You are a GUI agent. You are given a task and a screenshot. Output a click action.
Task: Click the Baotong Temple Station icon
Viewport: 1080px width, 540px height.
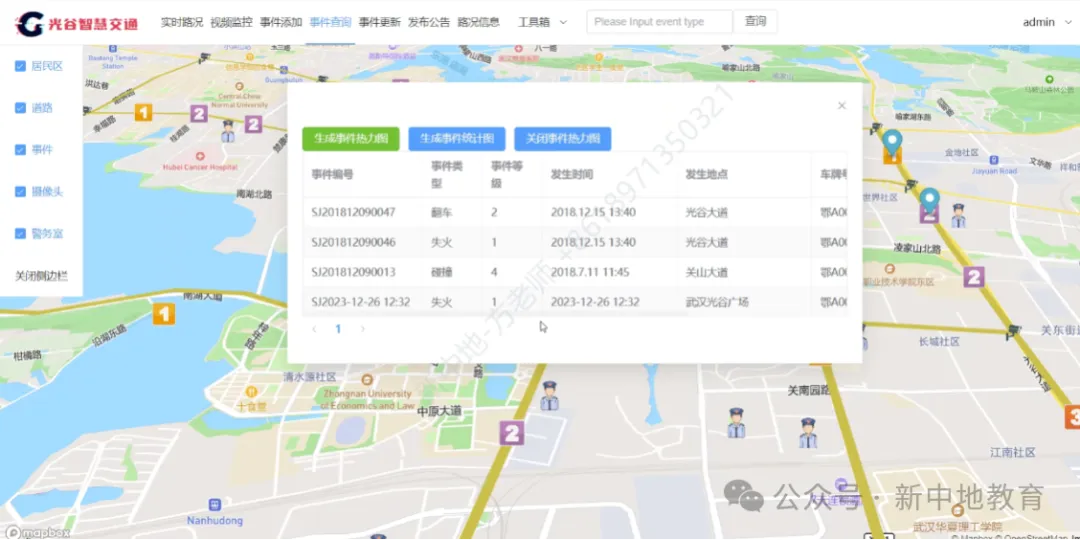pyautogui.click(x=112, y=49)
